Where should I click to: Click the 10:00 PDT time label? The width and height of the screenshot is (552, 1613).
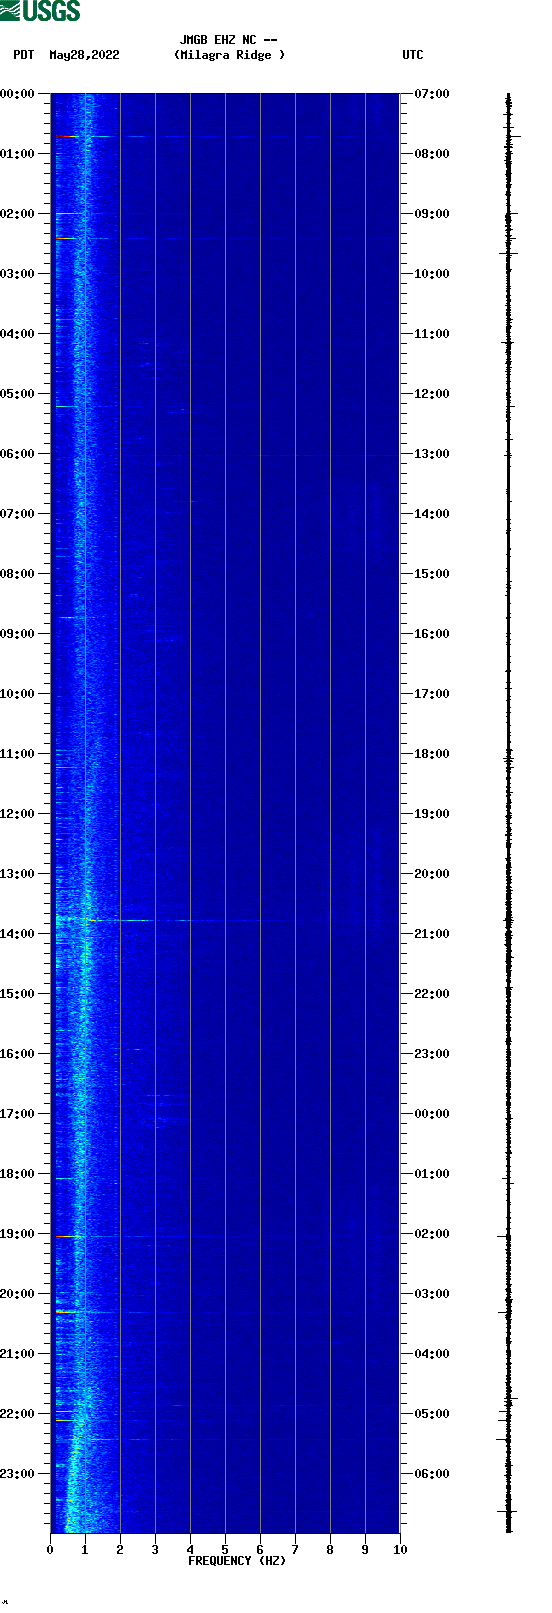pyautogui.click(x=18, y=694)
